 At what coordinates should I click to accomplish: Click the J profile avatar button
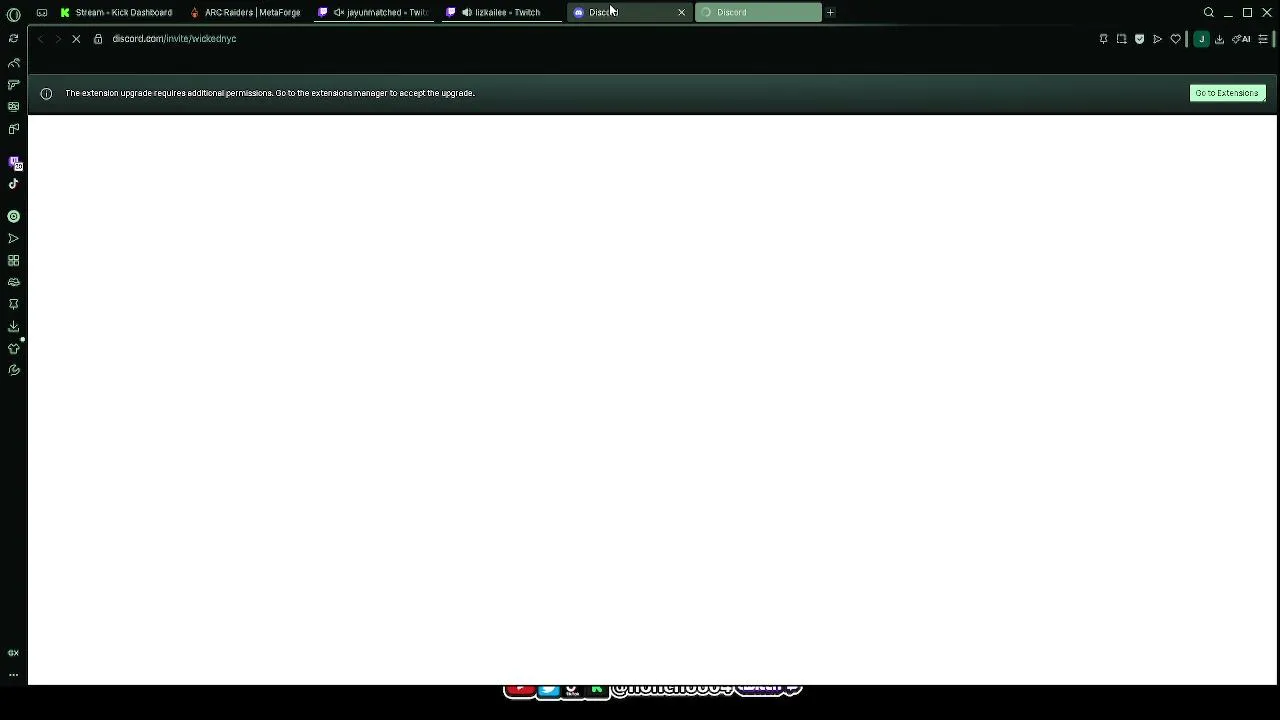click(1201, 39)
